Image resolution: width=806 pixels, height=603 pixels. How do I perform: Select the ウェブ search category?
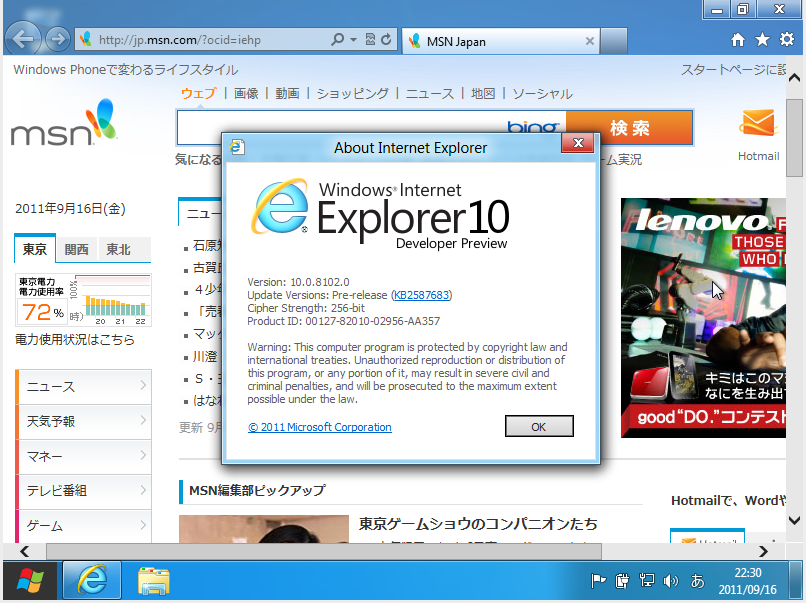198,94
